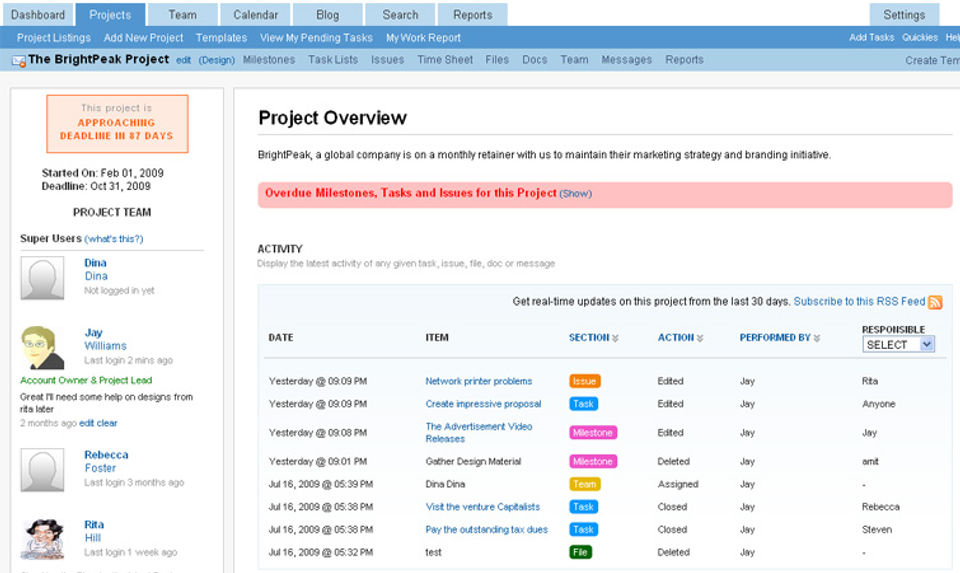Go to the Calendar tab
The width and height of the screenshot is (960, 573).
255,15
